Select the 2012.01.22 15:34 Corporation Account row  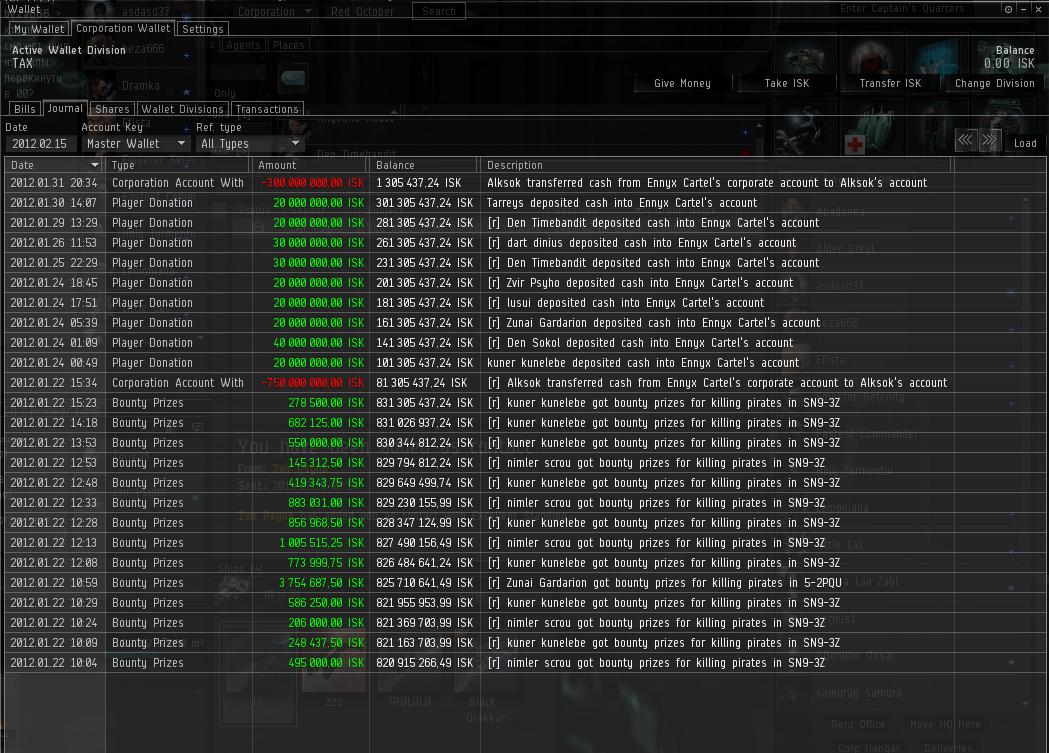524,383
